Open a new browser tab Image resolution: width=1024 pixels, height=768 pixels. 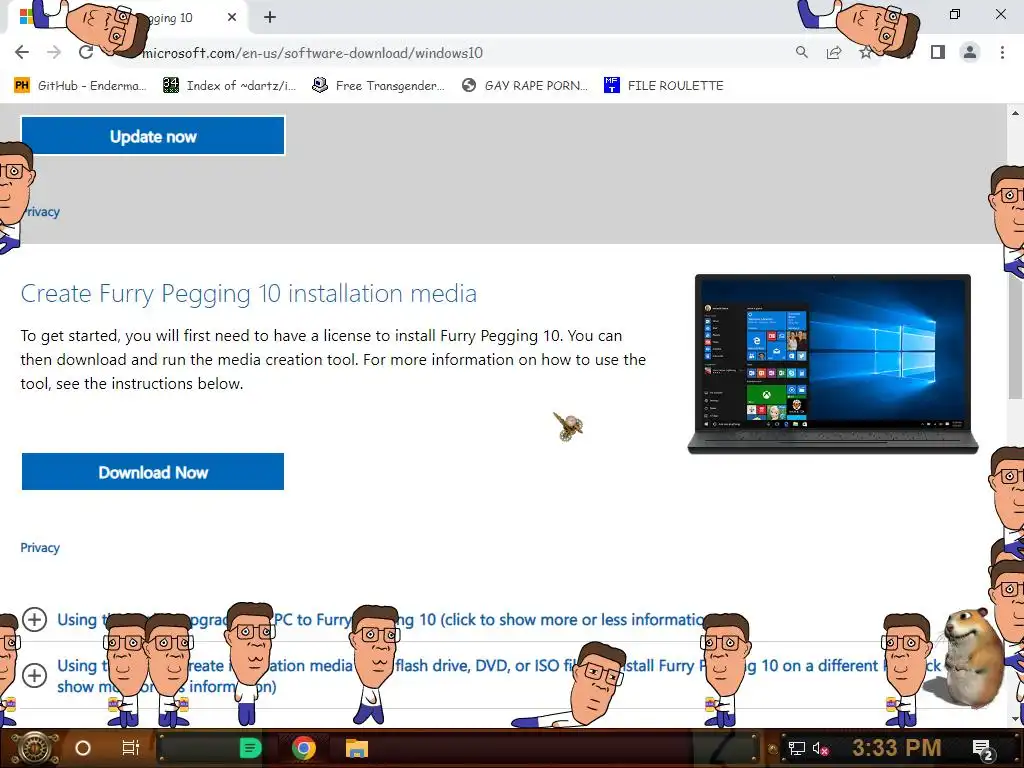pyautogui.click(x=270, y=18)
